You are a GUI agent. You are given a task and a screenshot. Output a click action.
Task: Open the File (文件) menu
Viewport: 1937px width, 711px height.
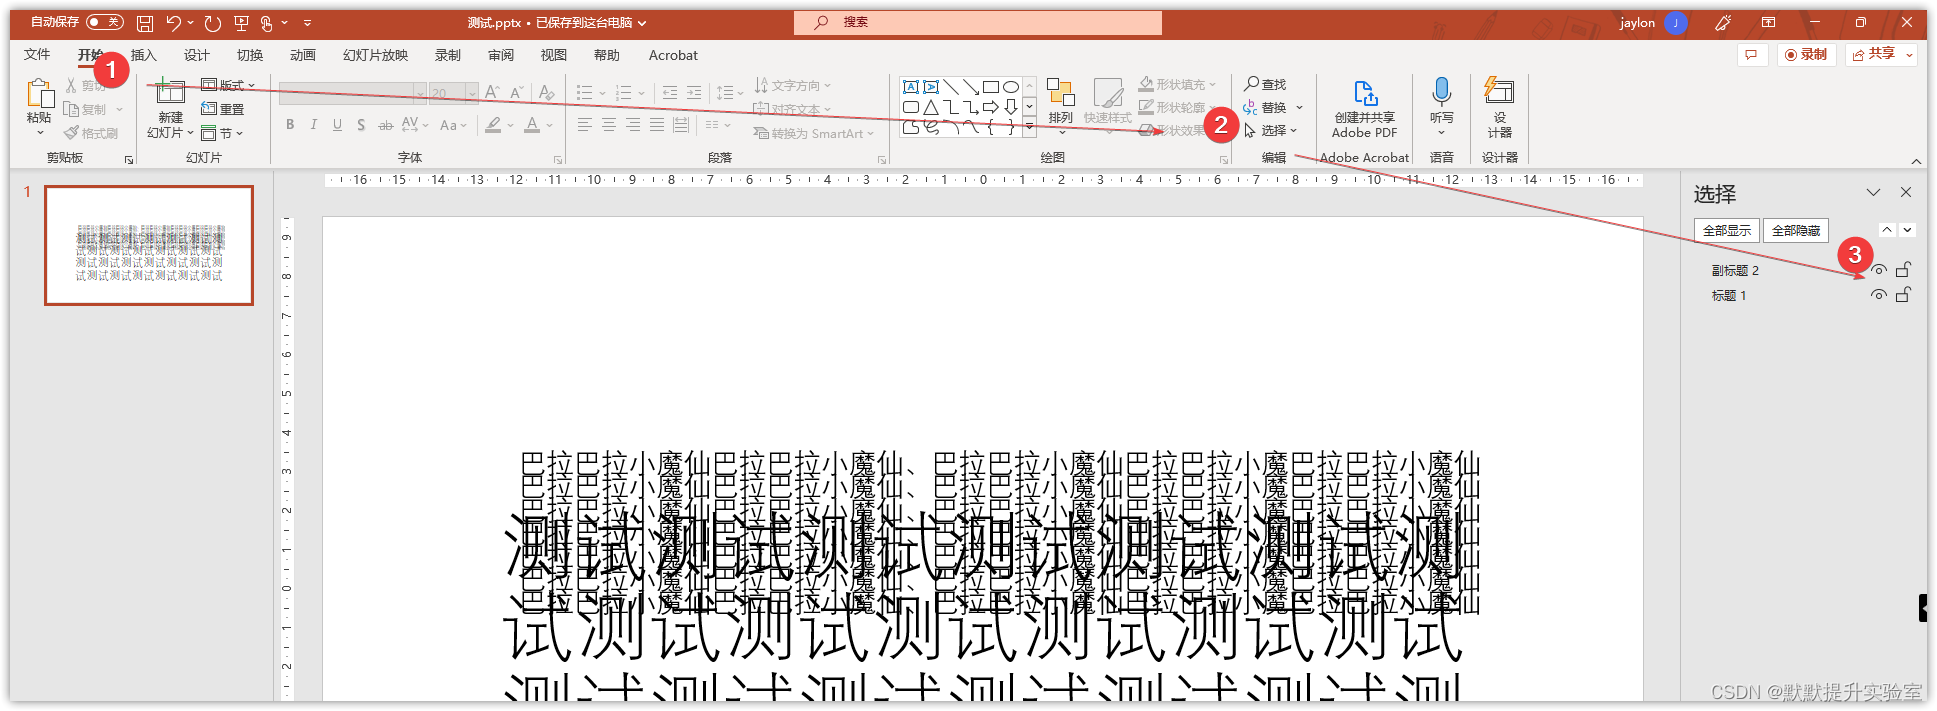click(37, 55)
